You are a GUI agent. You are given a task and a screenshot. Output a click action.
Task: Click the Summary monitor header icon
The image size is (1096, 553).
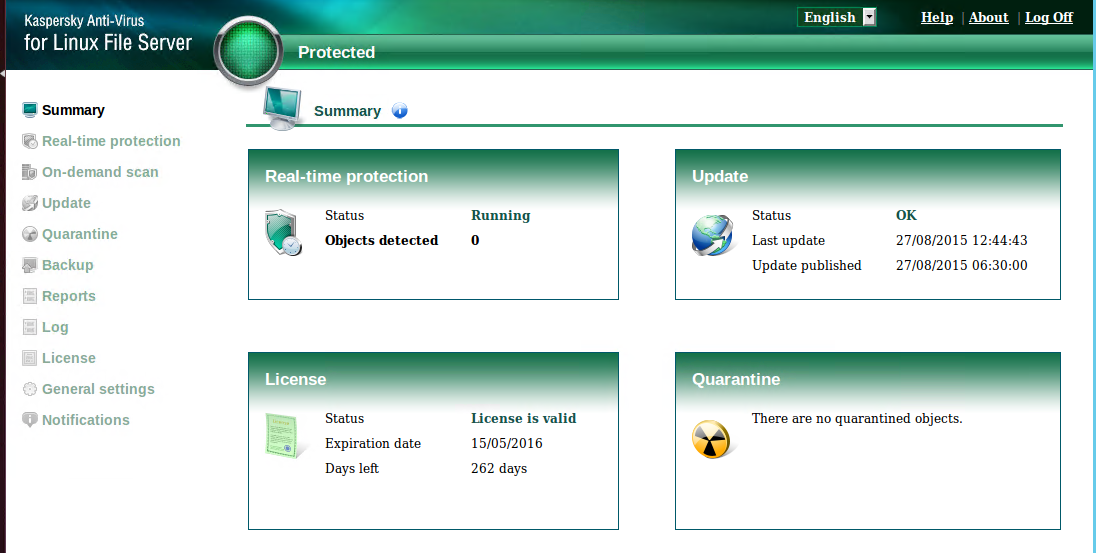(x=283, y=106)
